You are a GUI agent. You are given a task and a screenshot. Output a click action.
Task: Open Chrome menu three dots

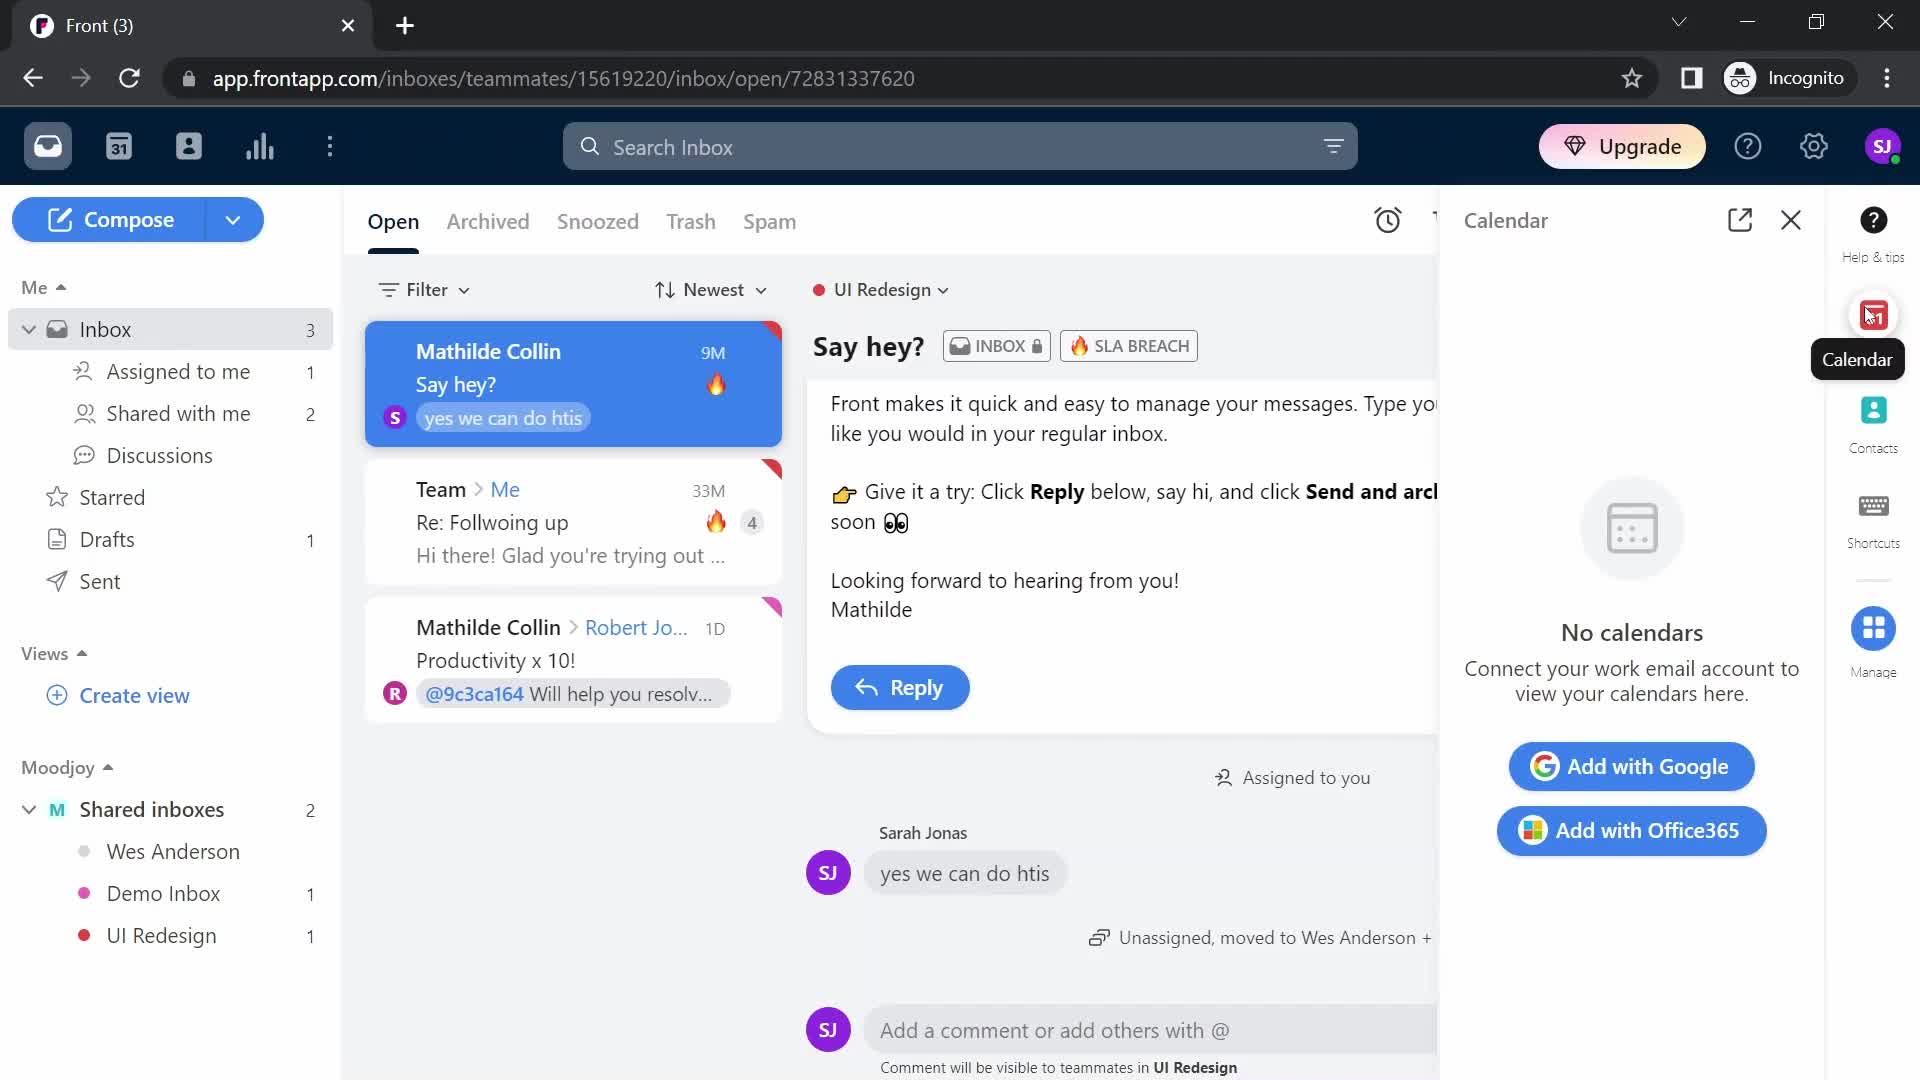click(1887, 78)
